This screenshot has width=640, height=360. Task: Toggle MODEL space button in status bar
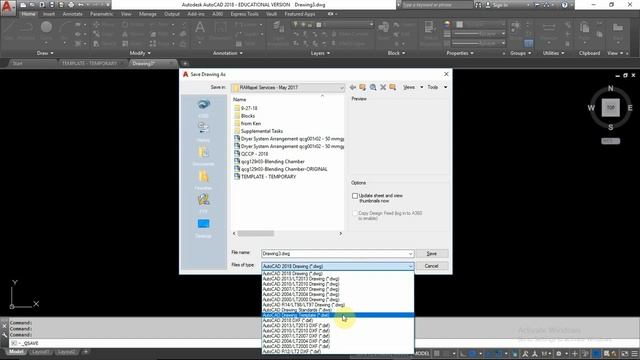tap(422, 353)
